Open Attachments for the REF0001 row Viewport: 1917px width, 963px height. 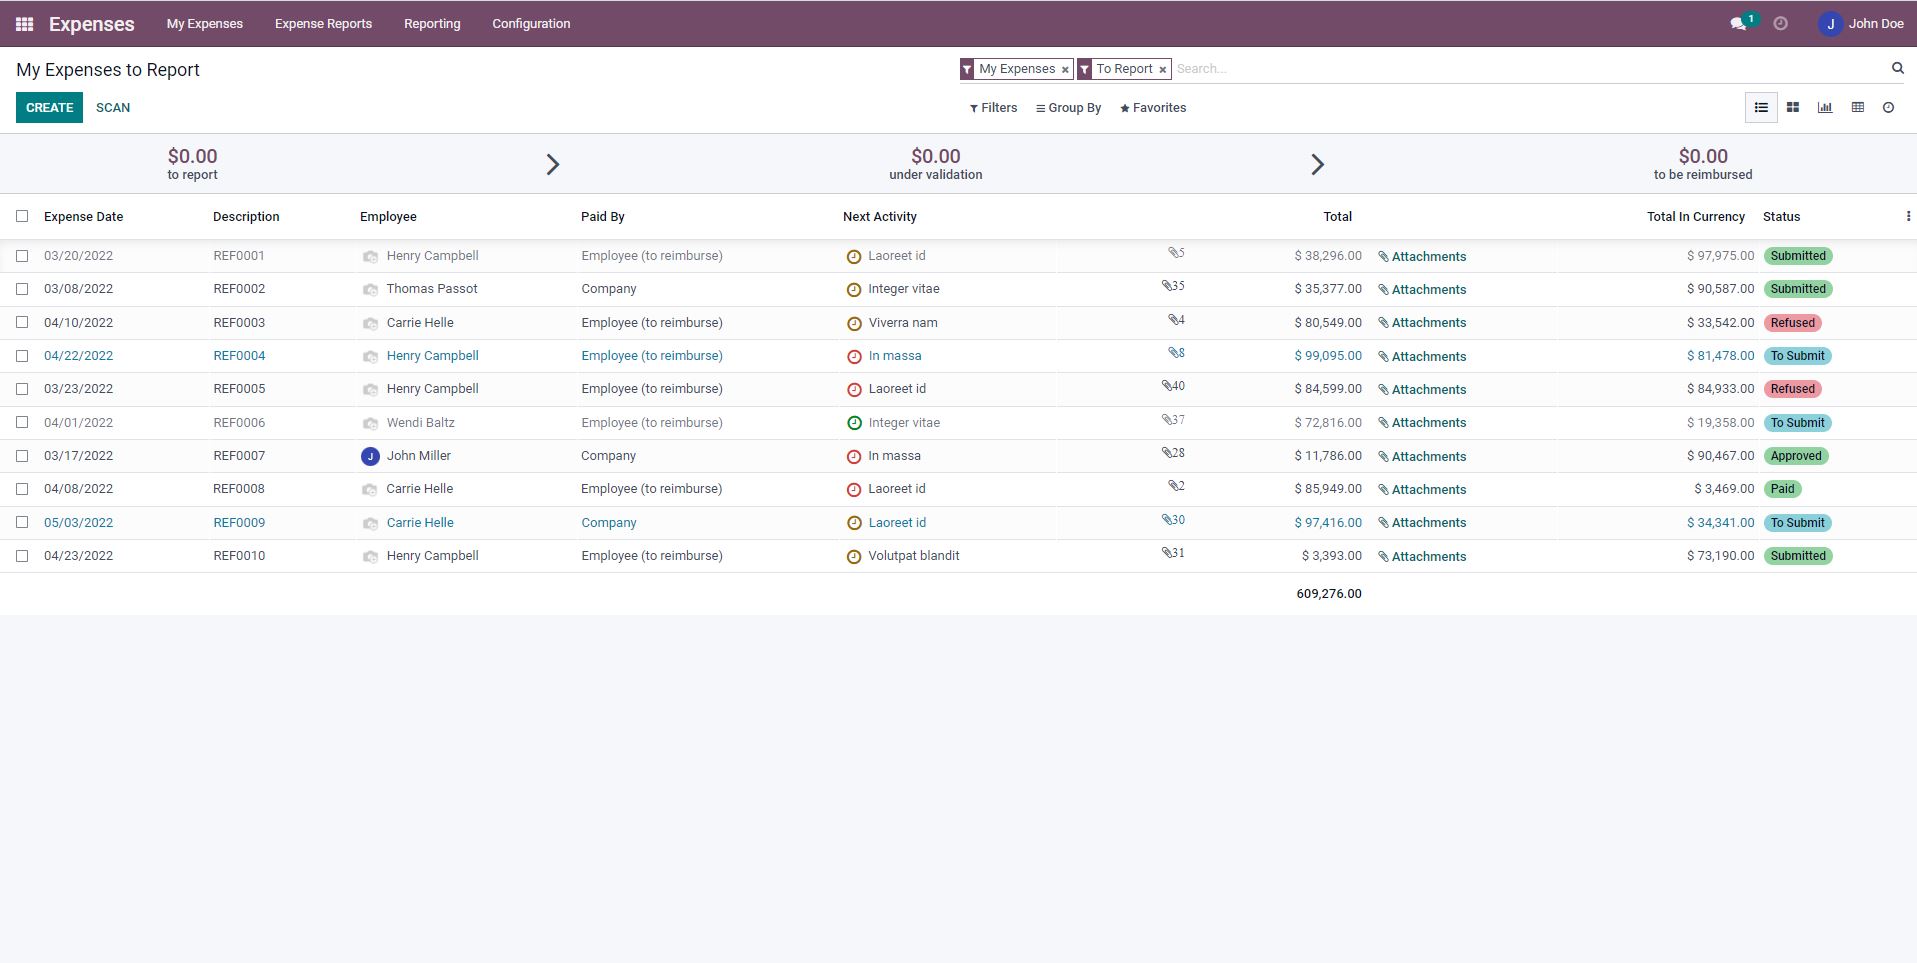(1422, 257)
